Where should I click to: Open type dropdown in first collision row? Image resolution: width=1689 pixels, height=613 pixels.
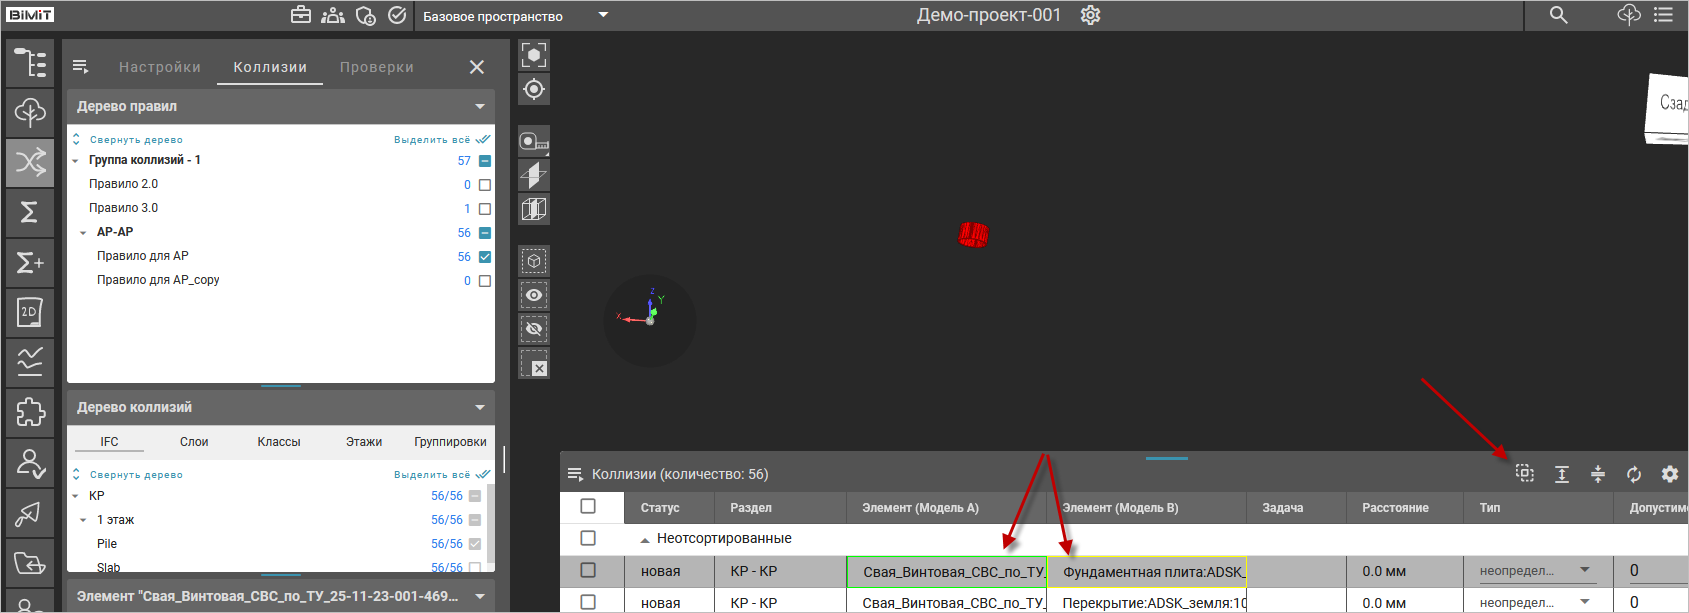[x=1585, y=571]
